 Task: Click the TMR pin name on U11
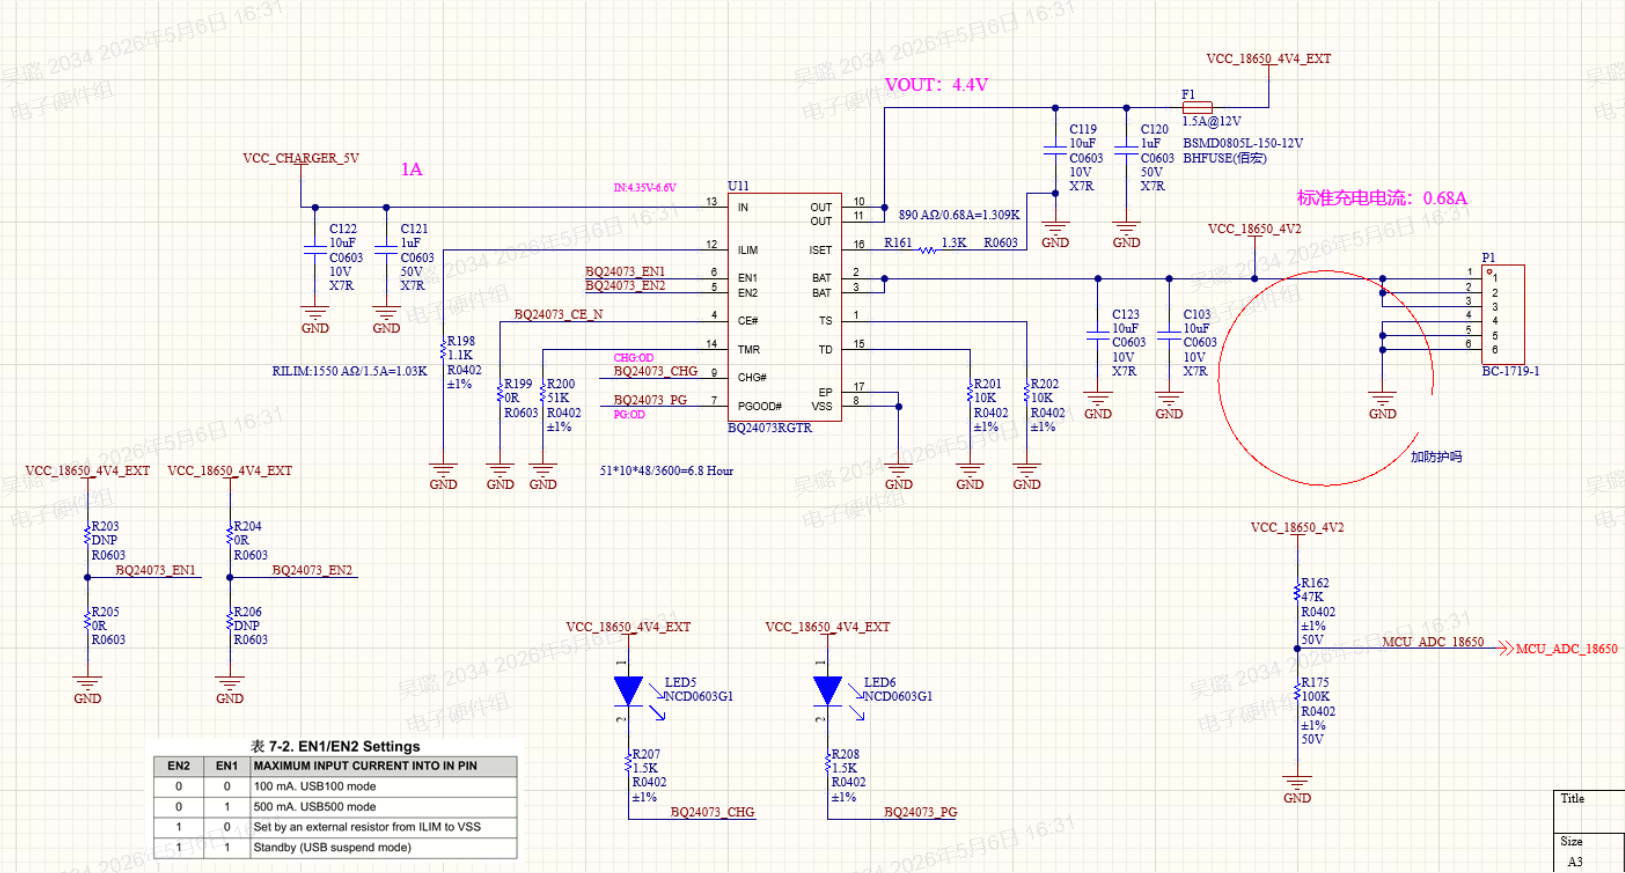[x=749, y=350]
